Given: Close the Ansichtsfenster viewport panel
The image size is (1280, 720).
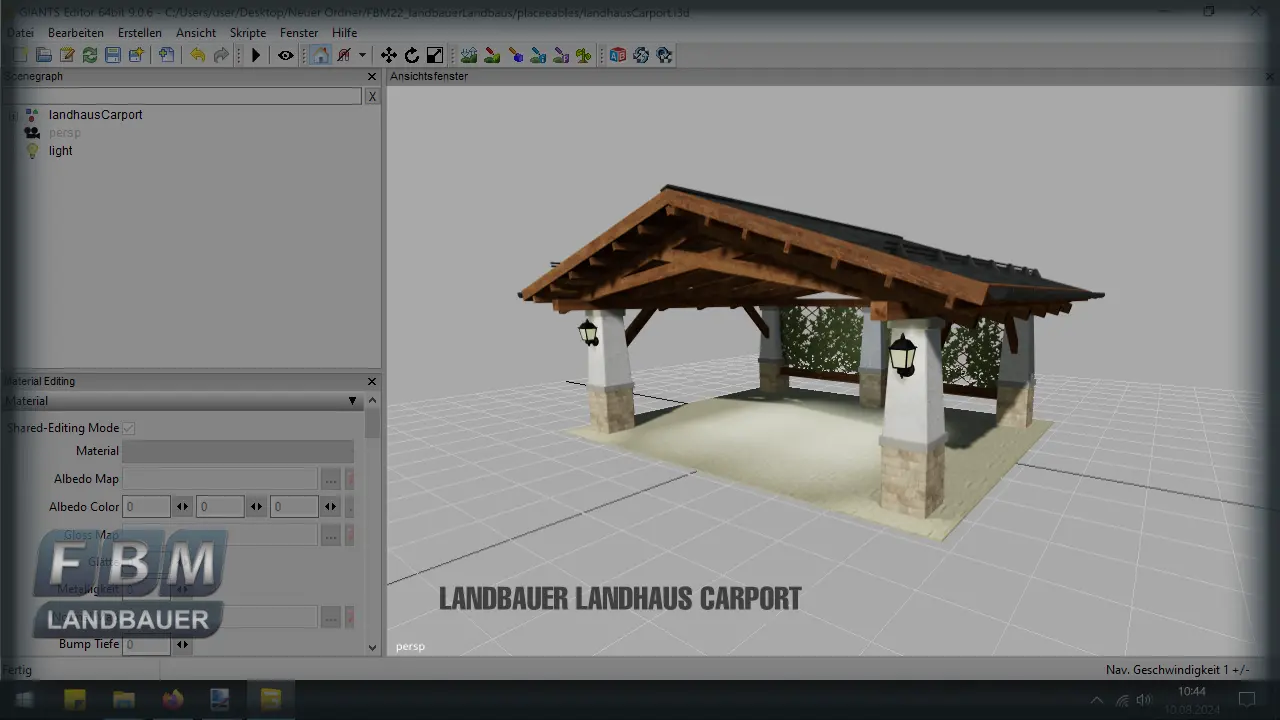Looking at the screenshot, I should [1270, 77].
